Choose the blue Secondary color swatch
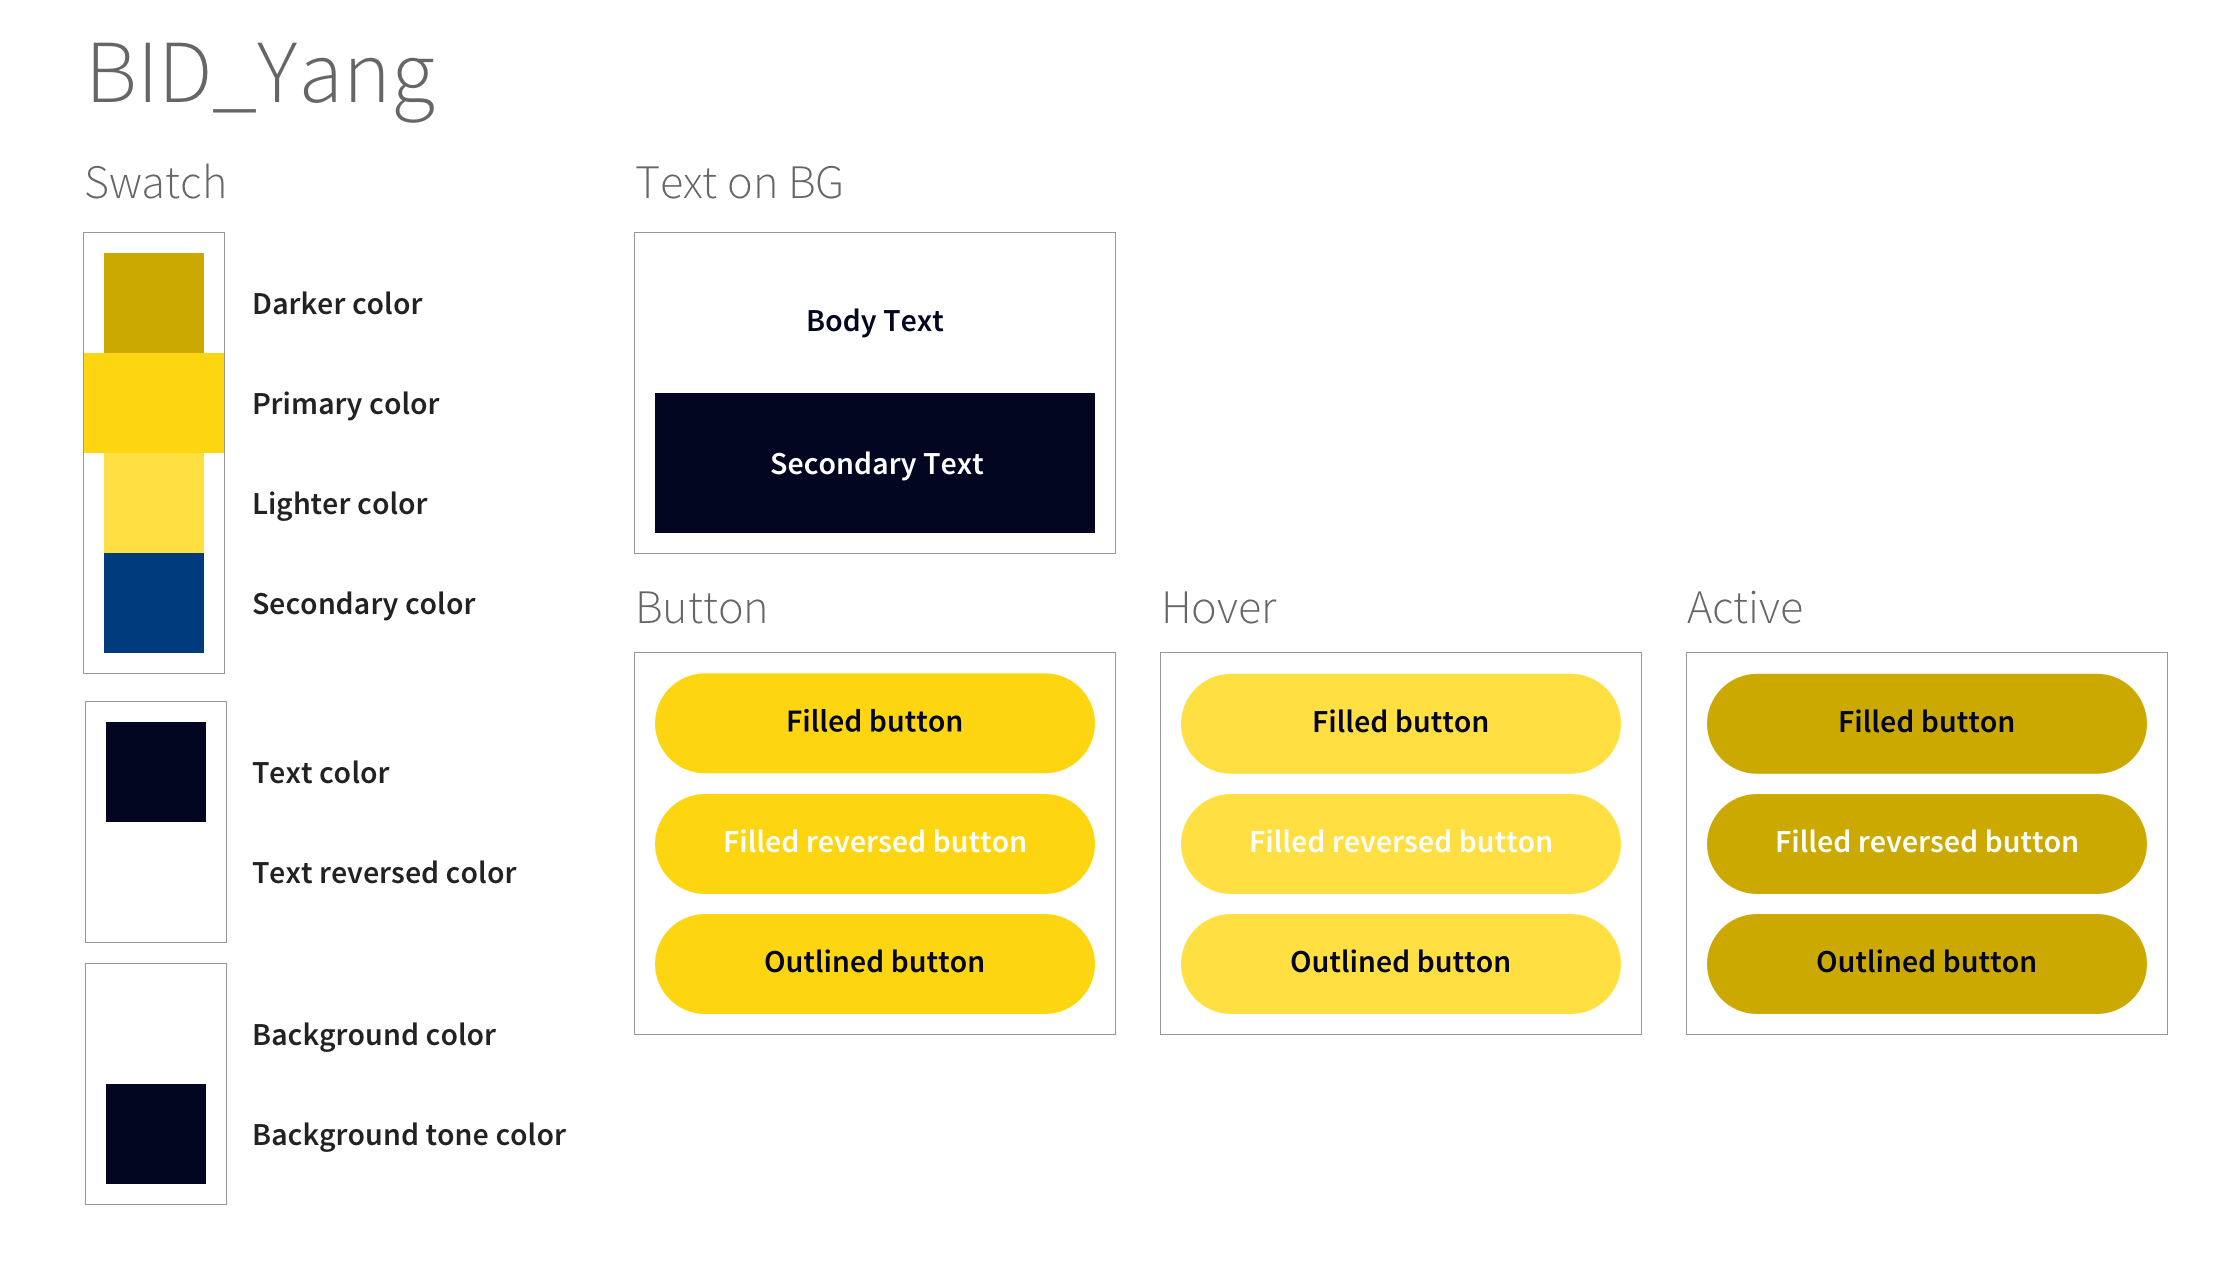Viewport: 2227px width, 1272px height. coord(154,603)
